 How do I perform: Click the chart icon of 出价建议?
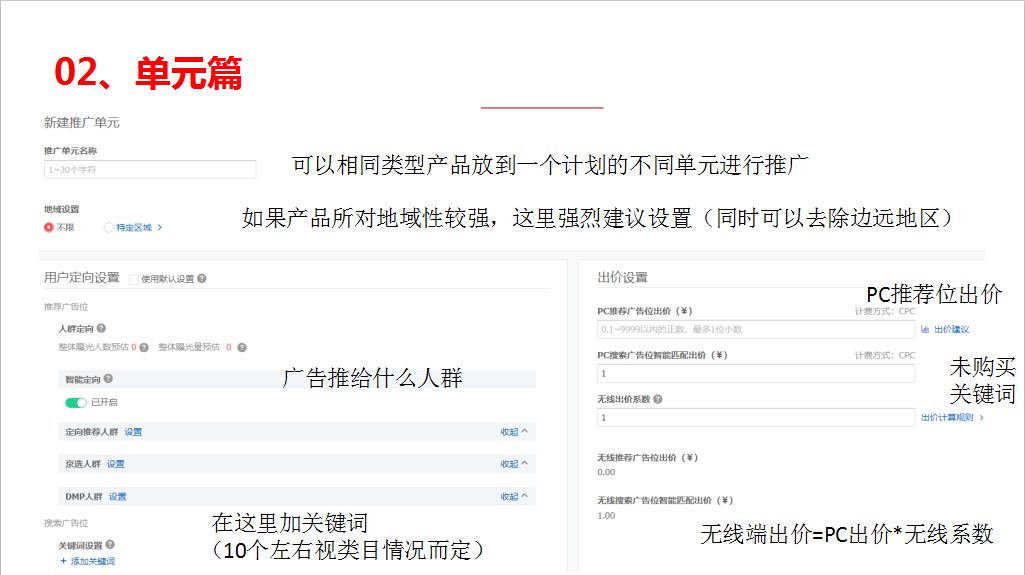pos(925,329)
